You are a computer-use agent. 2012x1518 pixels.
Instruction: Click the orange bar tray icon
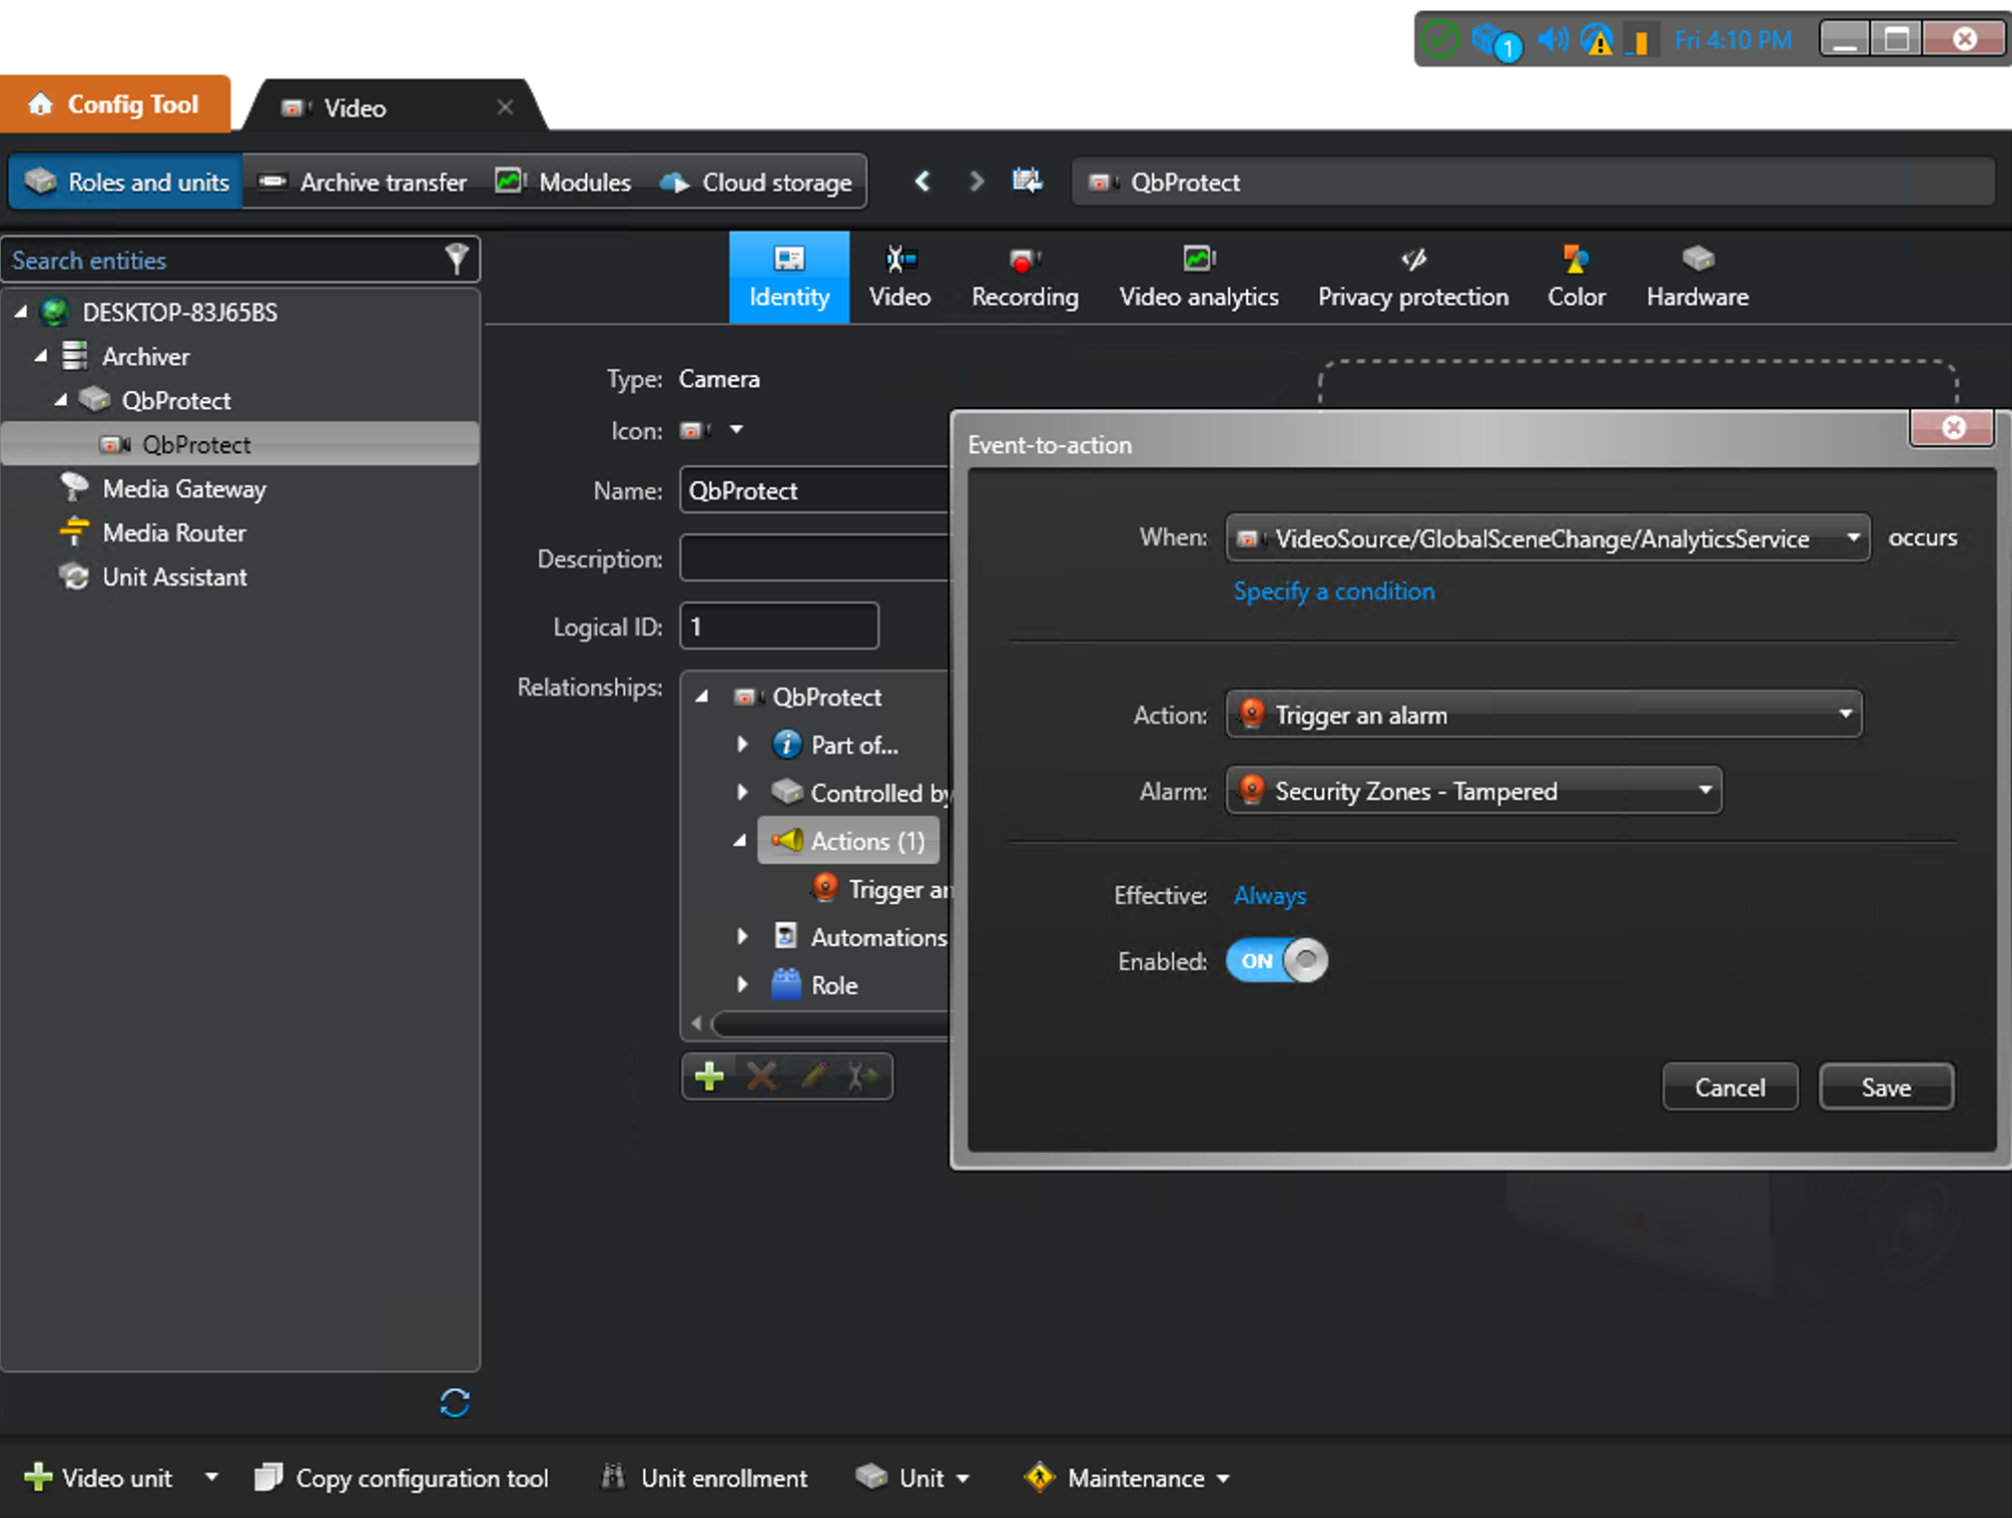pos(1639,42)
